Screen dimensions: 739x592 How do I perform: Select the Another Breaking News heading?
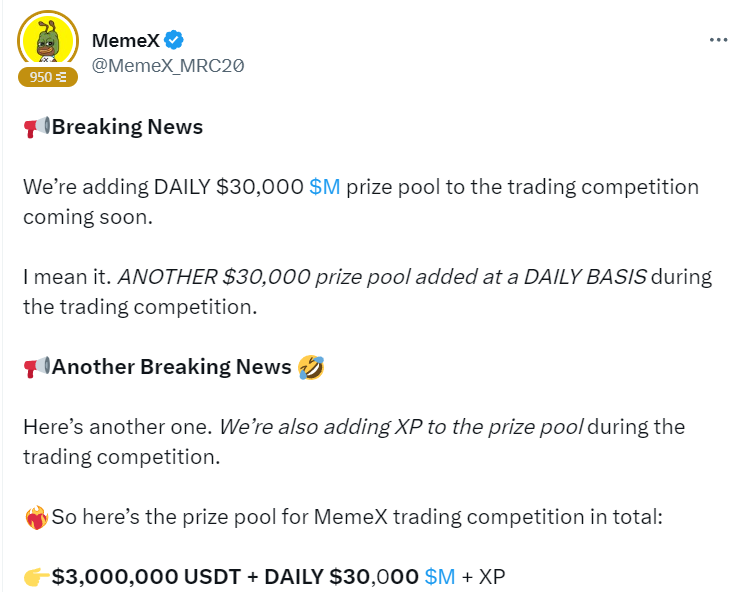click(x=172, y=367)
